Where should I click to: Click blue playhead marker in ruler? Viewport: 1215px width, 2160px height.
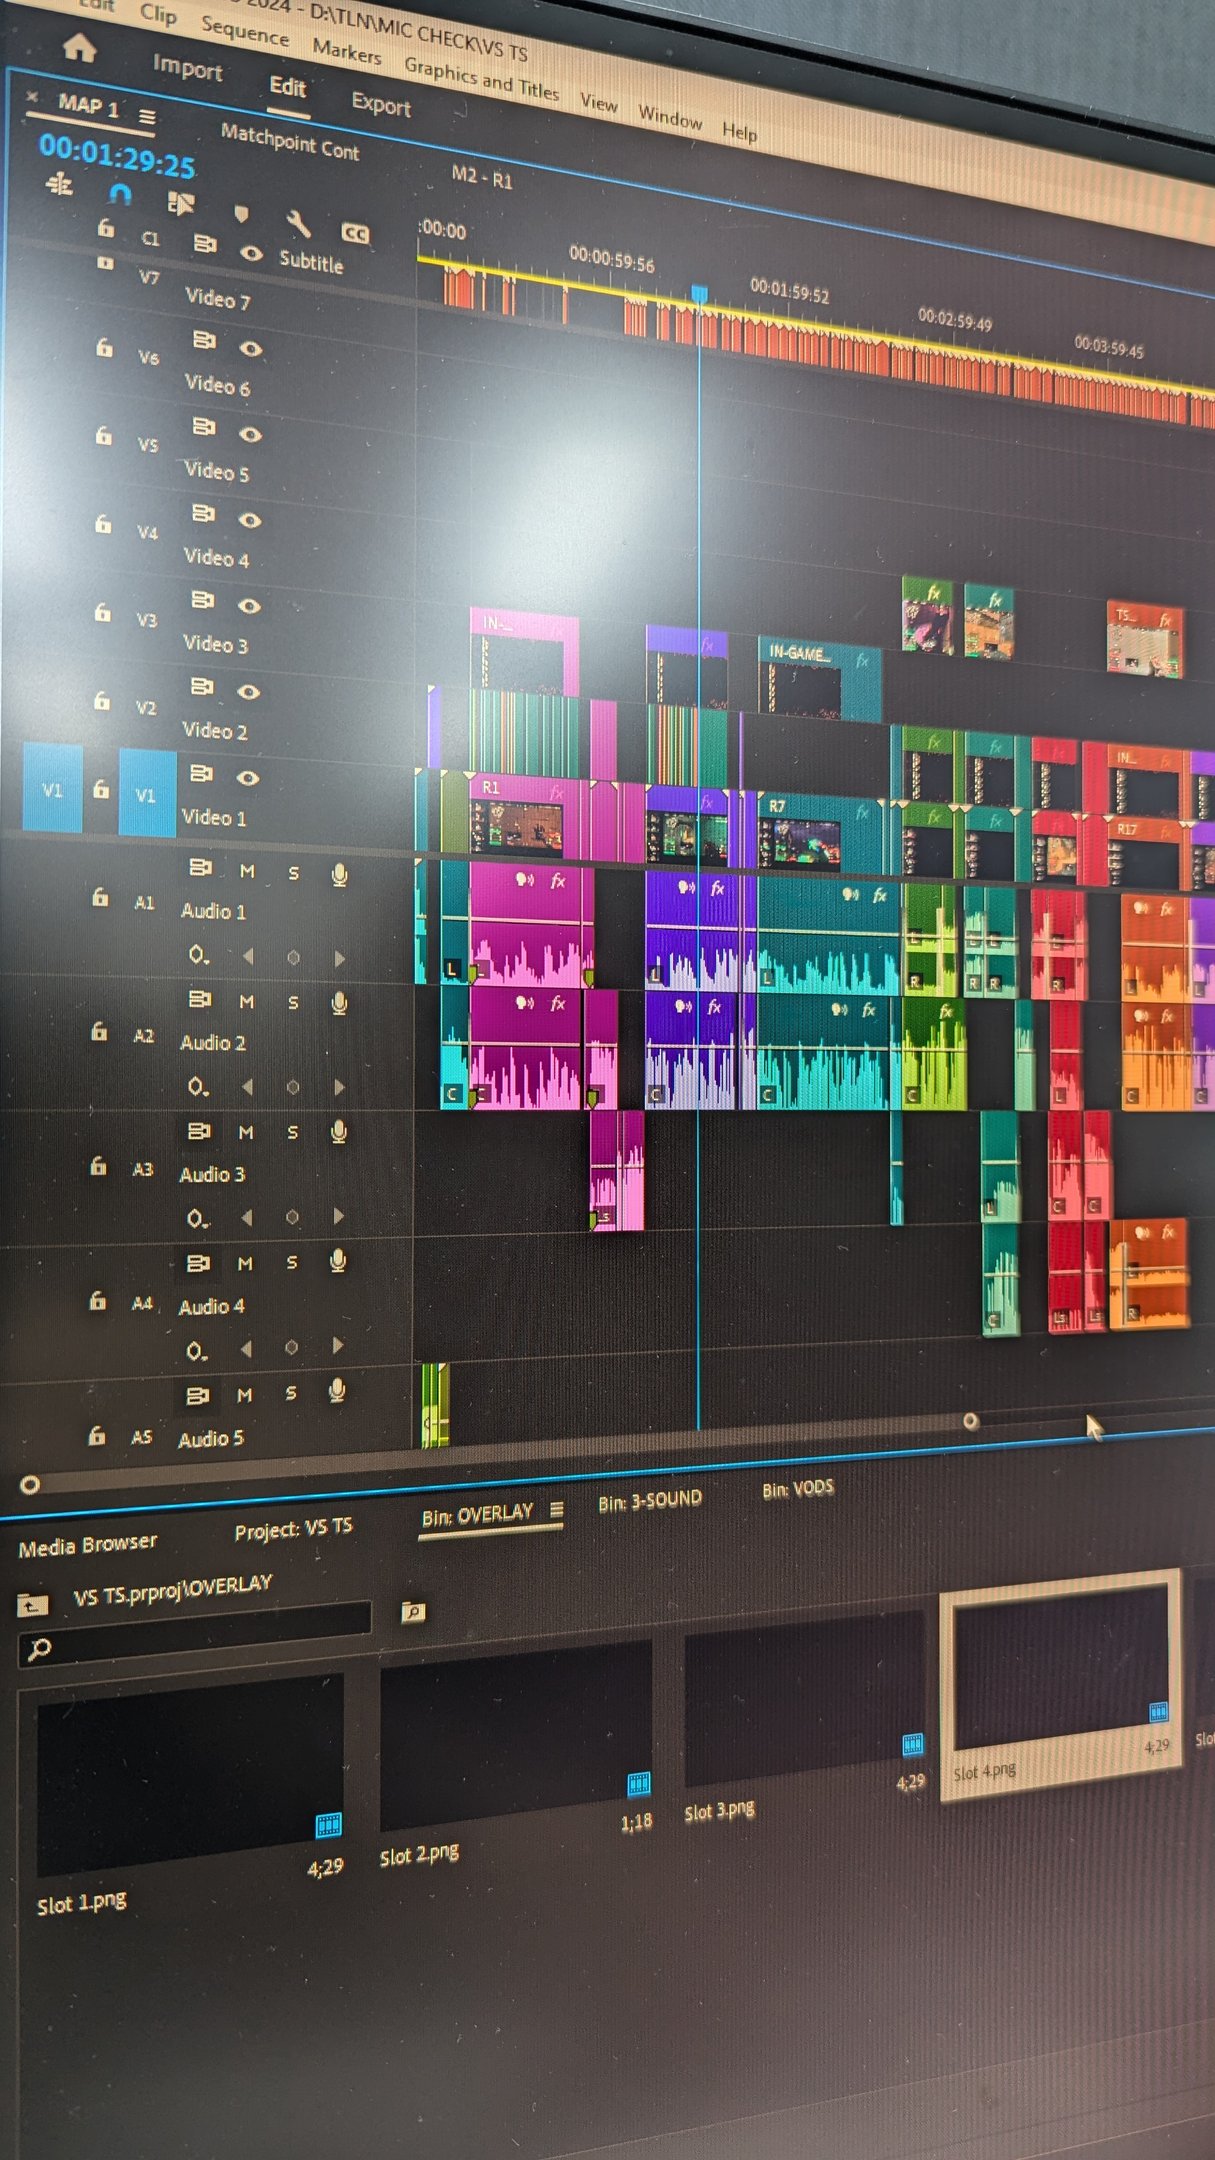[x=699, y=293]
